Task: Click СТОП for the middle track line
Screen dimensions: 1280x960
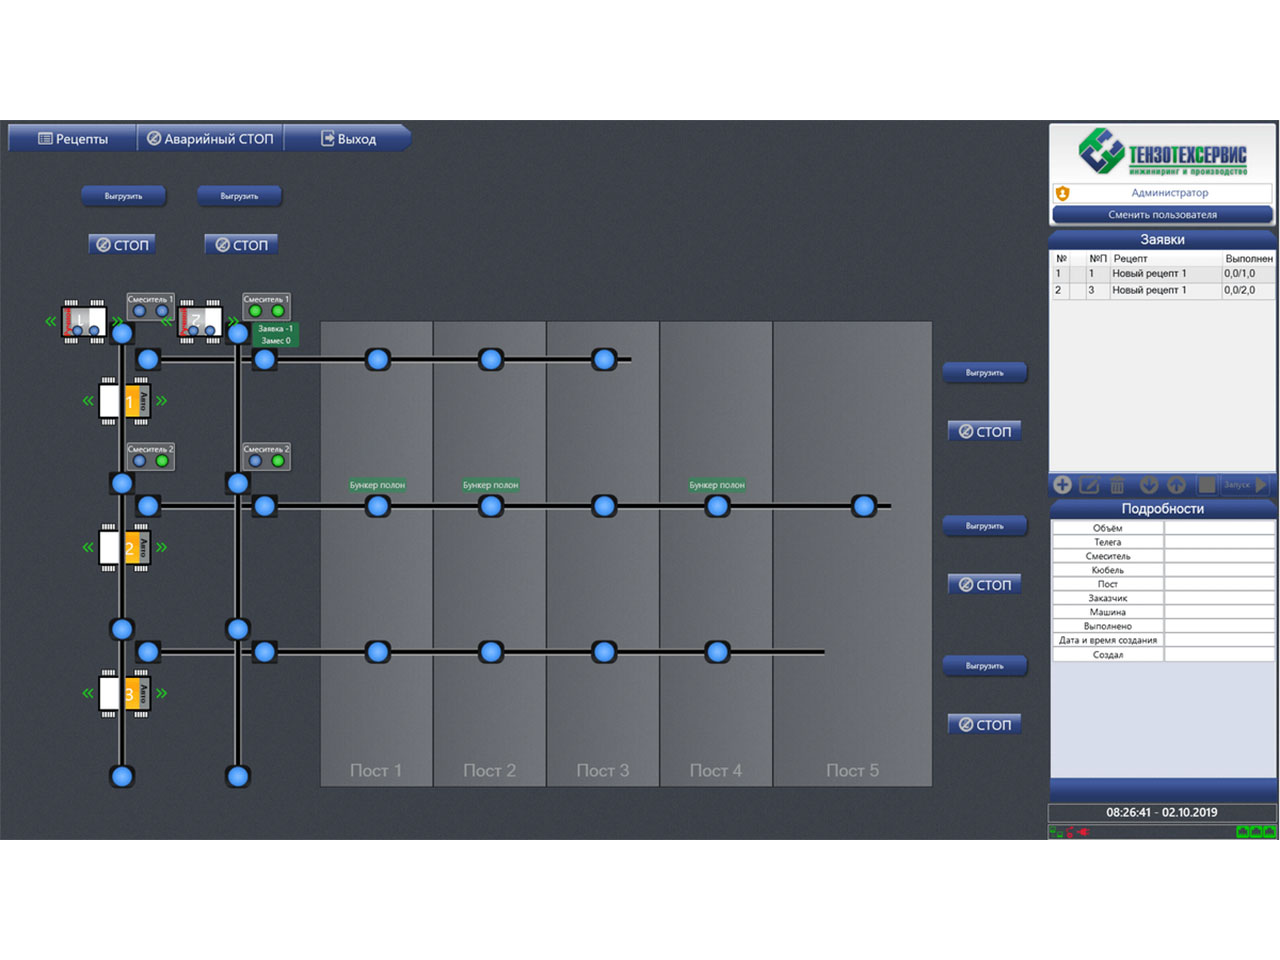Action: [x=985, y=584]
